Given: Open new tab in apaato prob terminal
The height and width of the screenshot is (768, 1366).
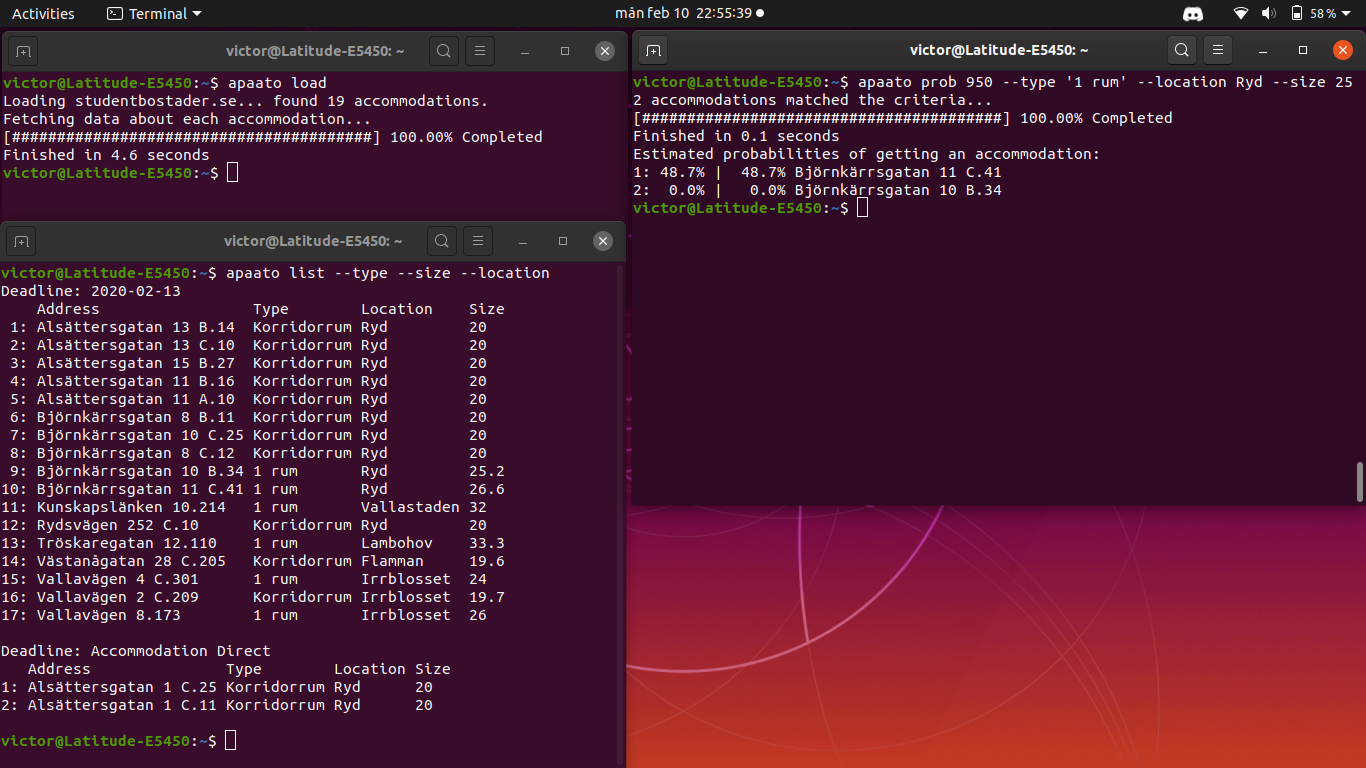Looking at the screenshot, I should coord(653,50).
